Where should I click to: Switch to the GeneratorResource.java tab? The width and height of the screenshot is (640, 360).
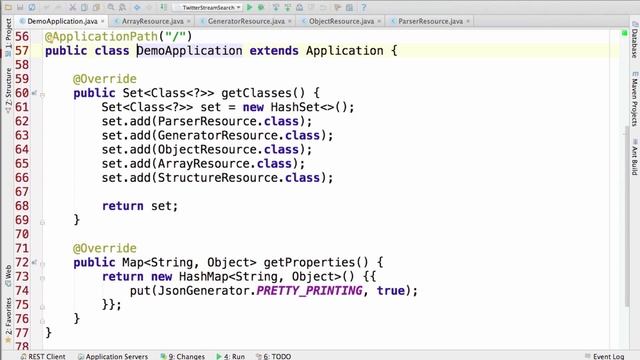(246, 21)
